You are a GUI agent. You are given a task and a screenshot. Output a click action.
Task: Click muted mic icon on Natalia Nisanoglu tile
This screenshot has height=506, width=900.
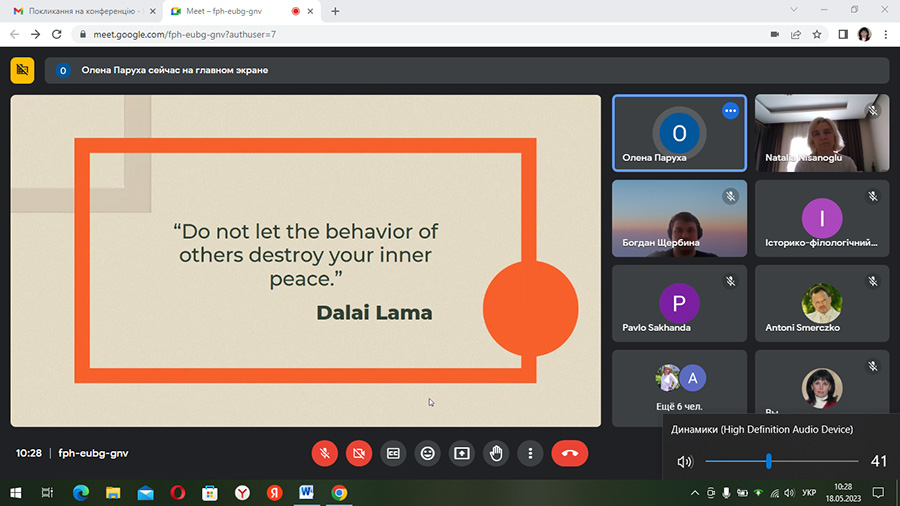click(x=872, y=111)
